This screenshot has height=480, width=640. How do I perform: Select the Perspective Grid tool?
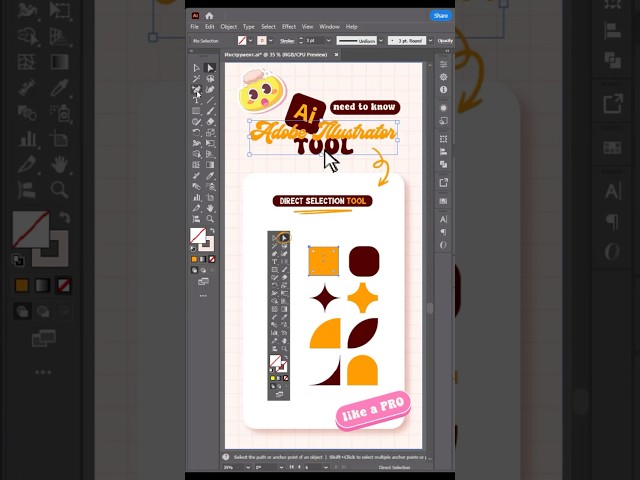pos(210,154)
